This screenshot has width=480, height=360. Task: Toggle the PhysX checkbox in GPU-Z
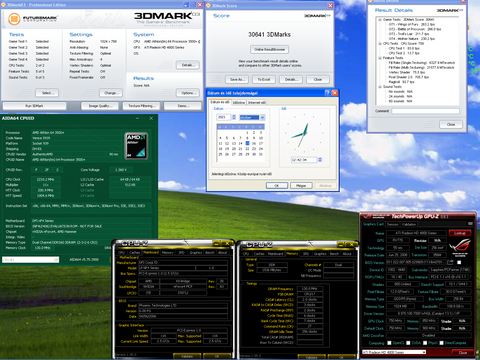click(425, 343)
